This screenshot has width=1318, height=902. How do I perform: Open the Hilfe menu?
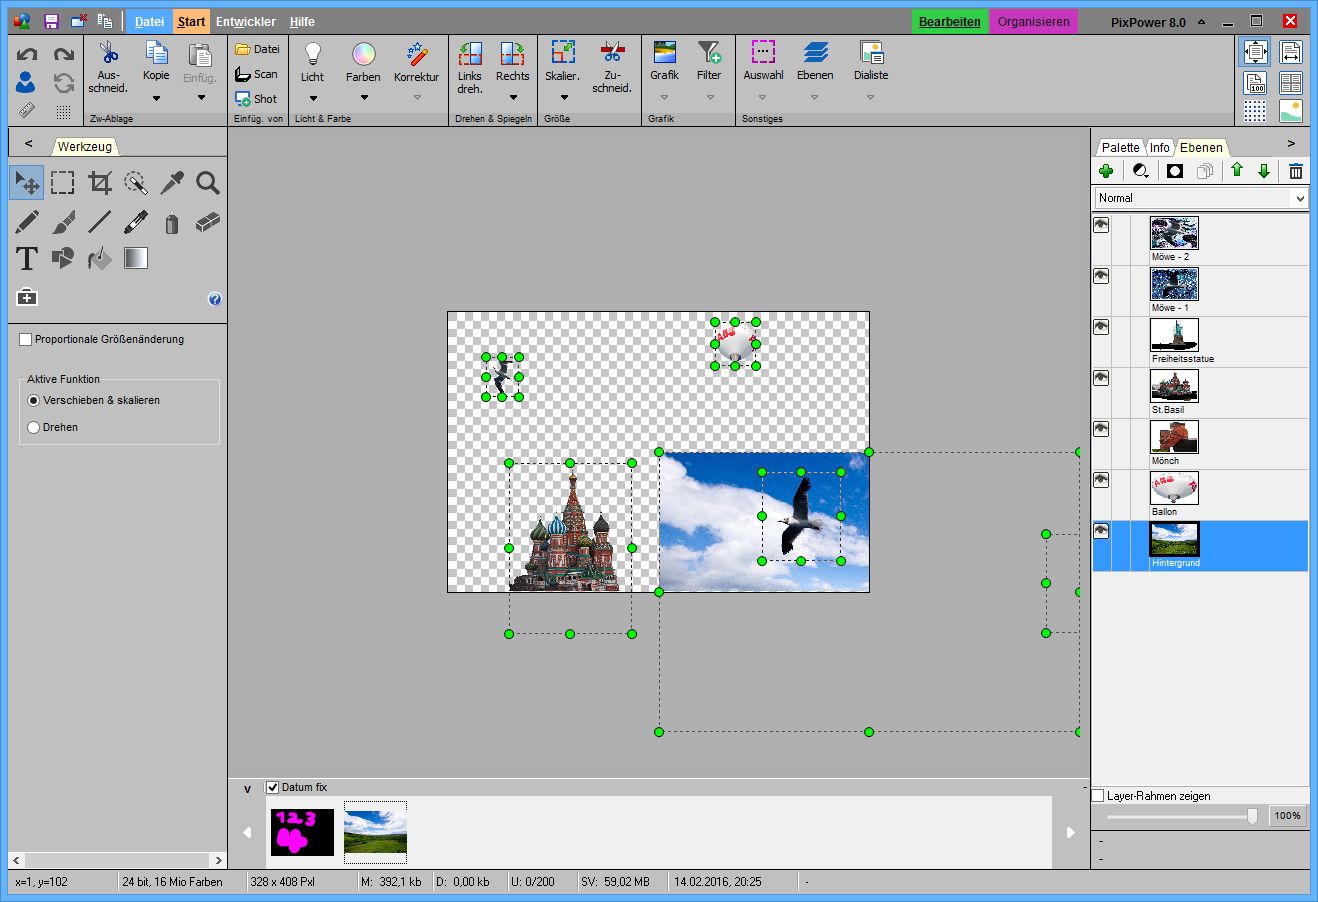[x=302, y=21]
